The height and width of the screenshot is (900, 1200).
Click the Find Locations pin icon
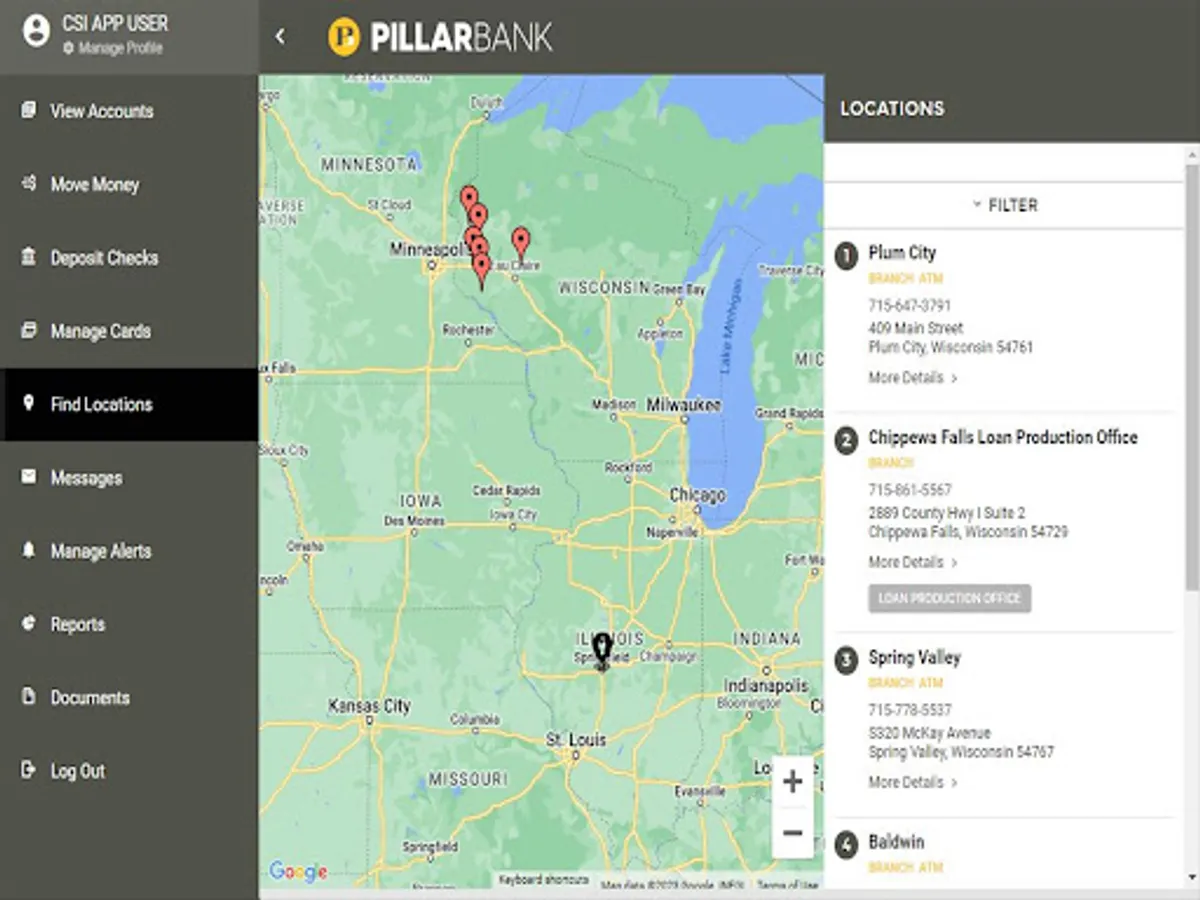point(28,403)
